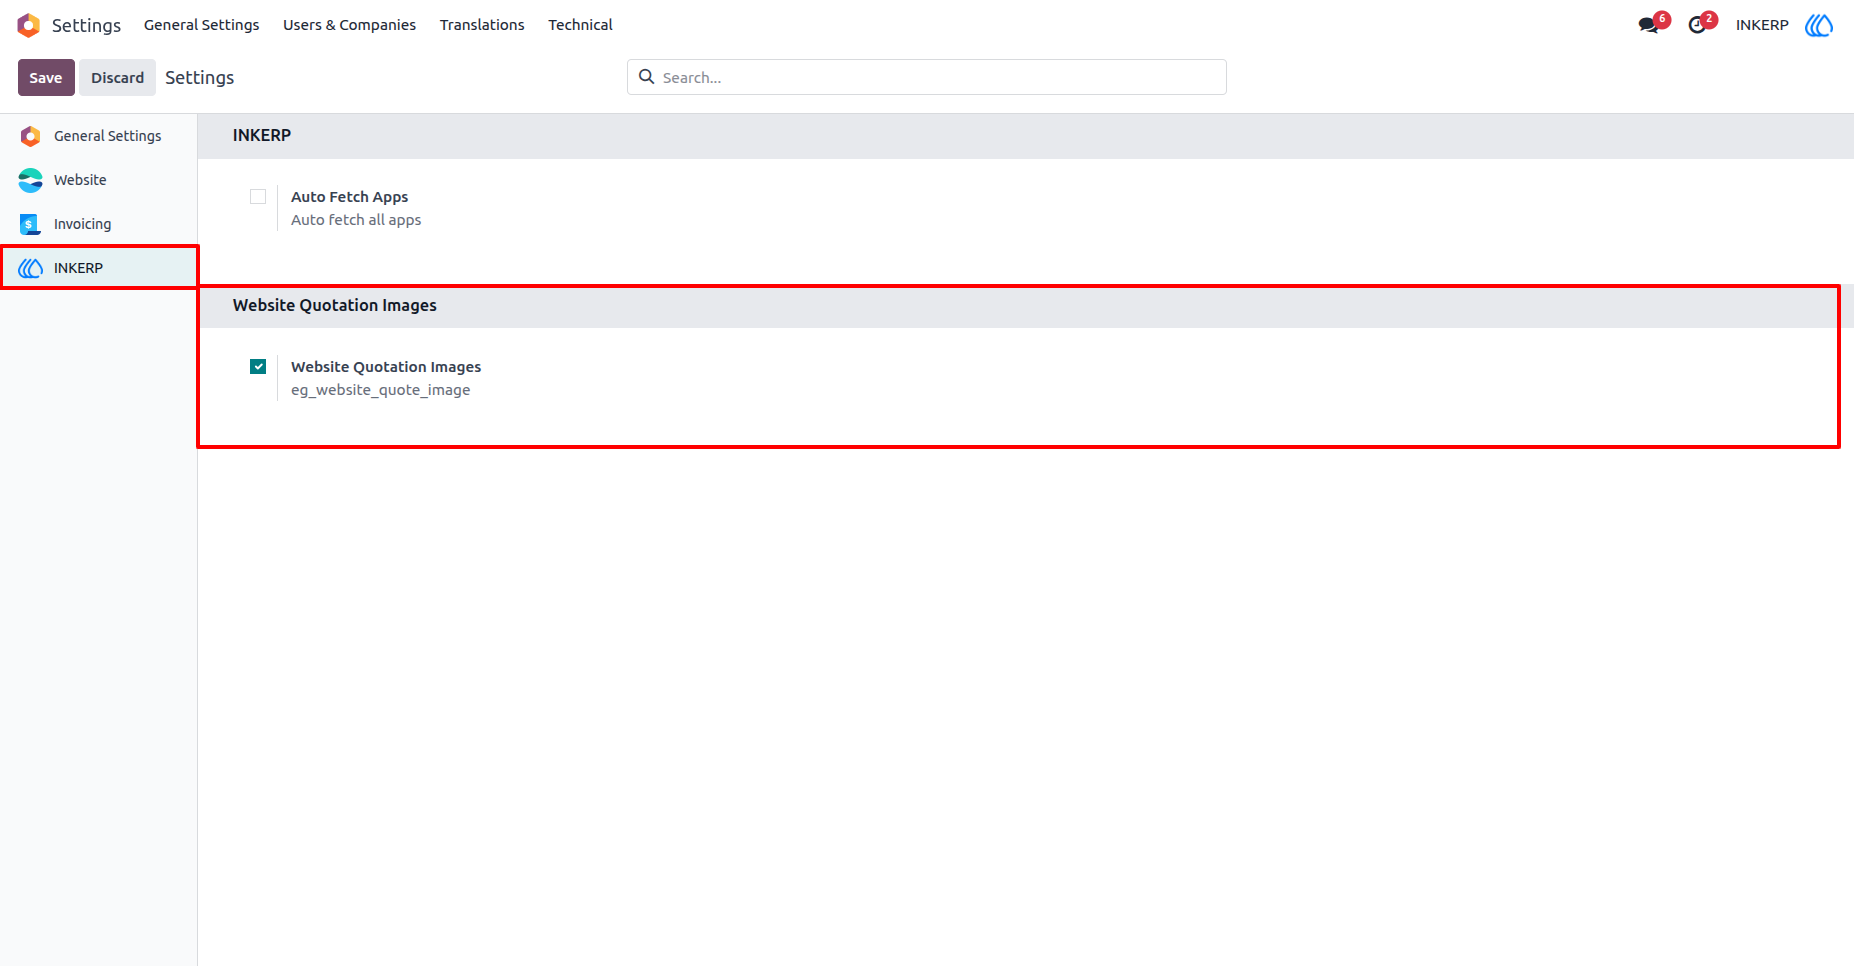1854x966 pixels.
Task: Select the General Settings sidebar tab
Action: pos(98,136)
